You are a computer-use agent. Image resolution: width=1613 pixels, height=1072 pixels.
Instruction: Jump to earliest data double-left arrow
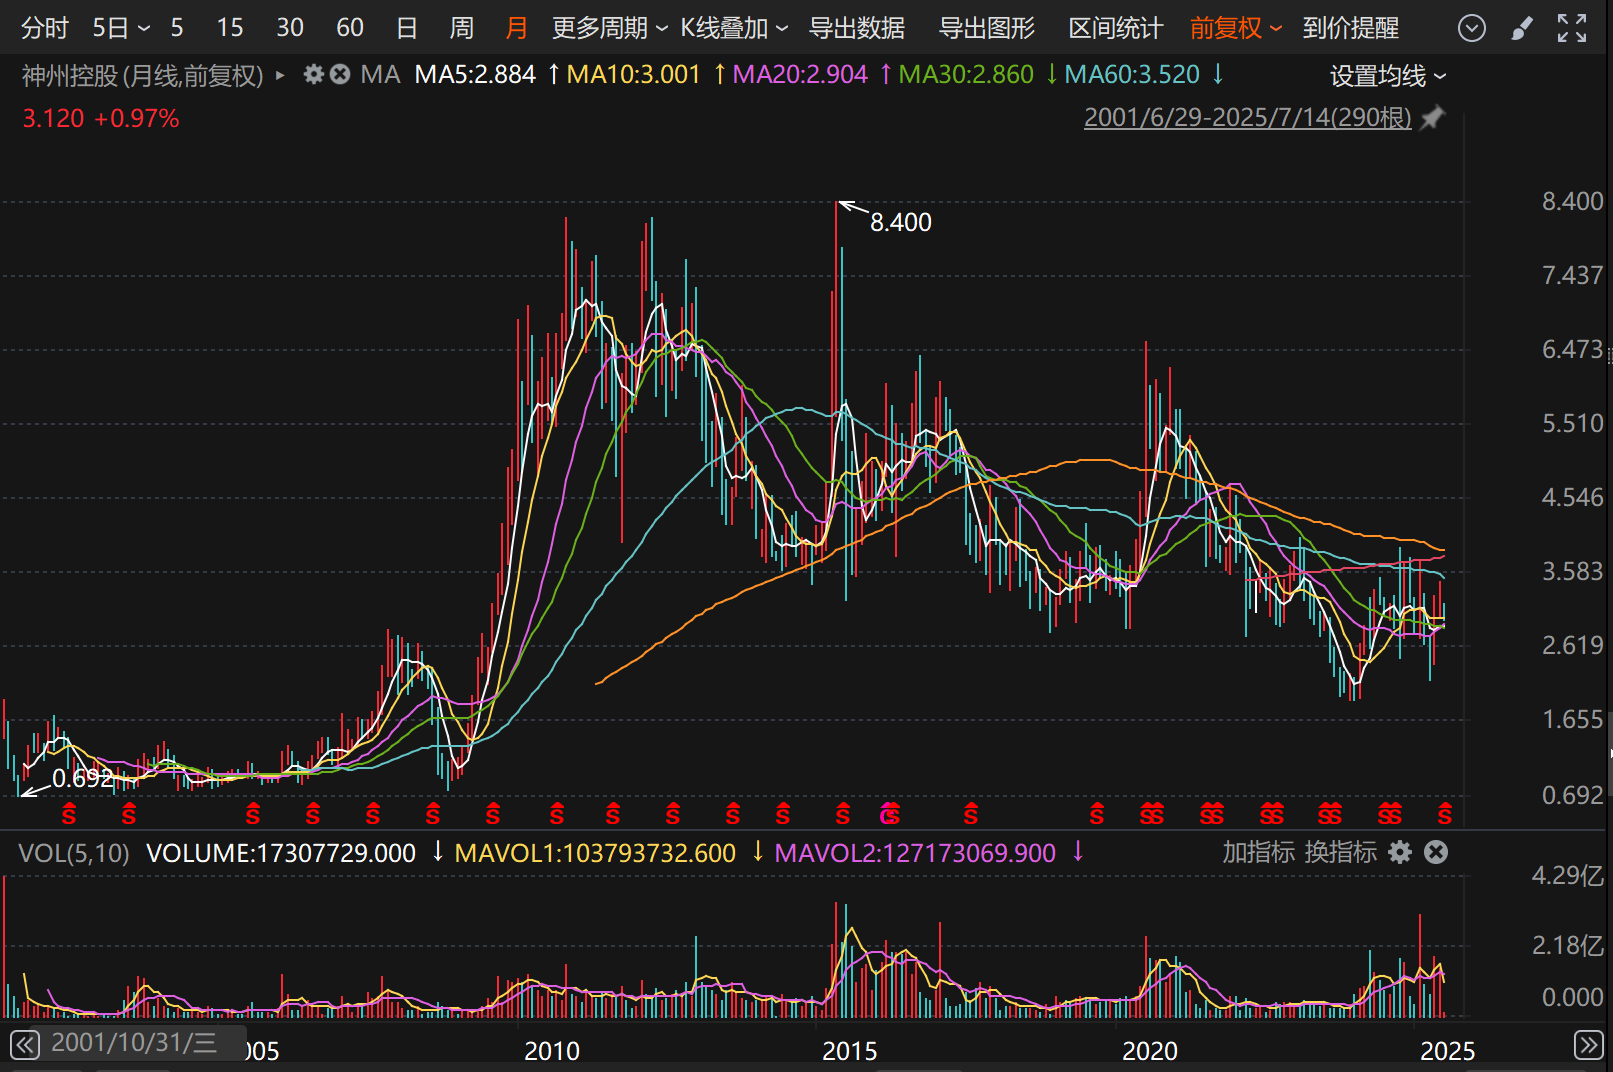[x=25, y=1045]
